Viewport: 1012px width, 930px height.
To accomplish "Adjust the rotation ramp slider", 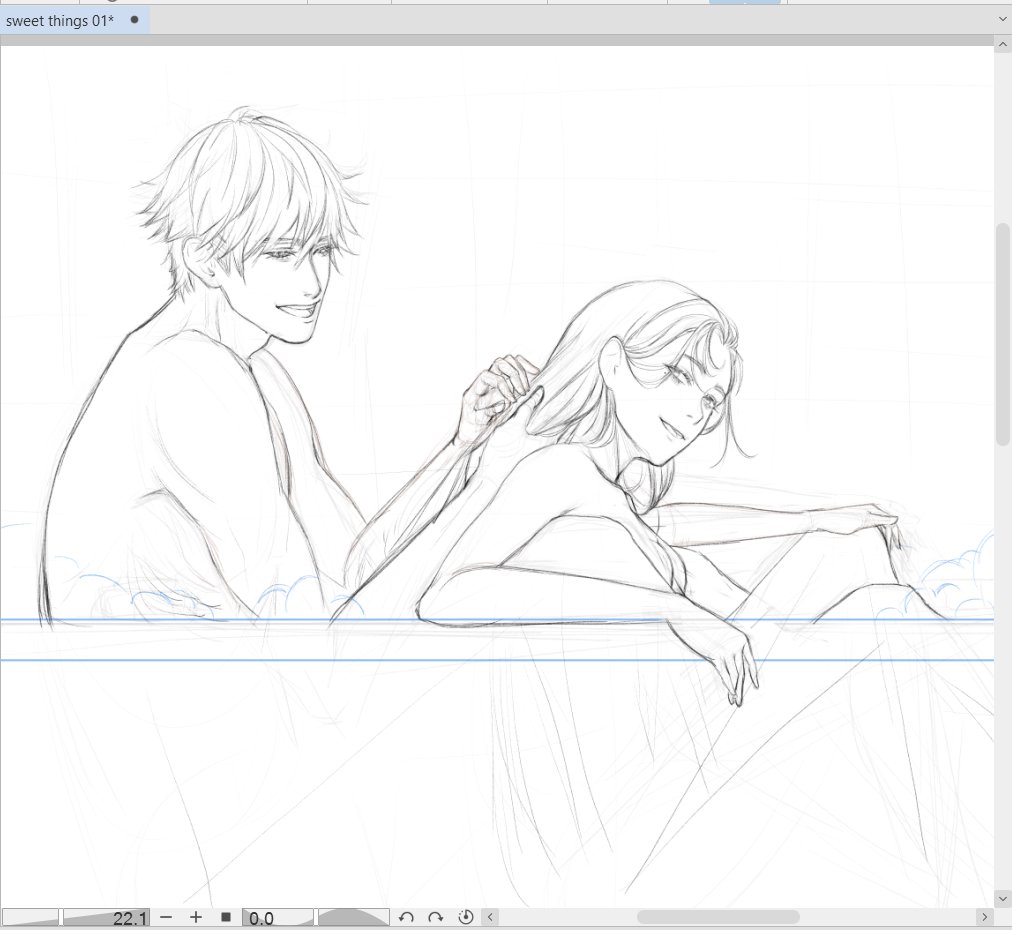I will pos(350,916).
